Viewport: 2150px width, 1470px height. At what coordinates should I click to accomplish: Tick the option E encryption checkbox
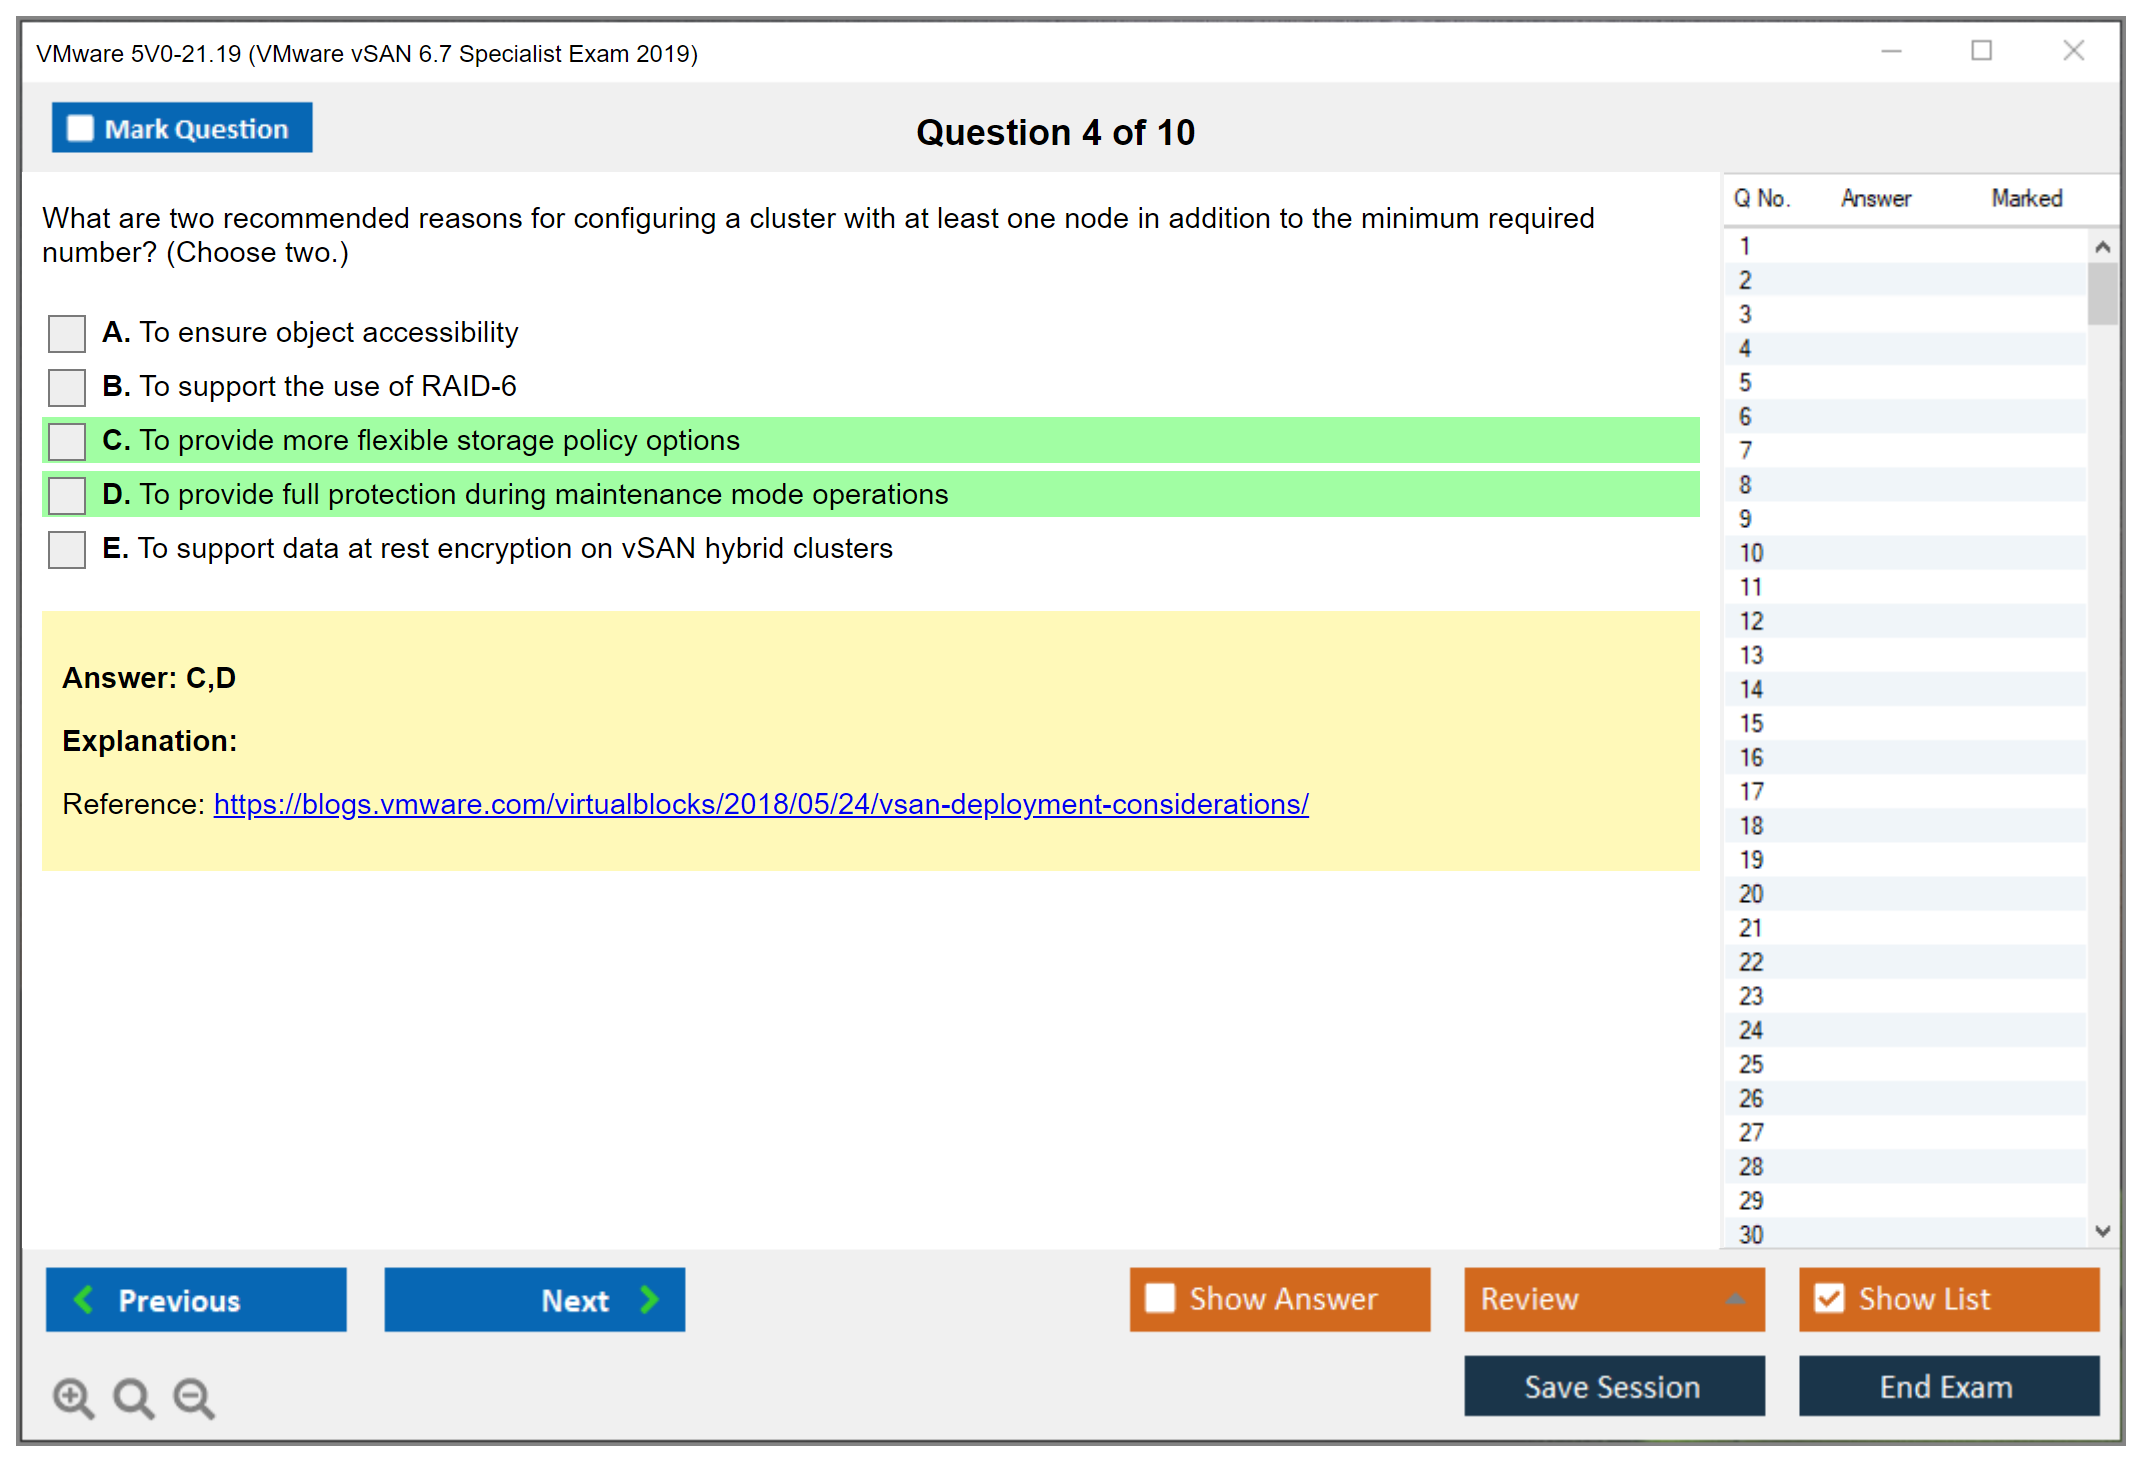point(67,549)
